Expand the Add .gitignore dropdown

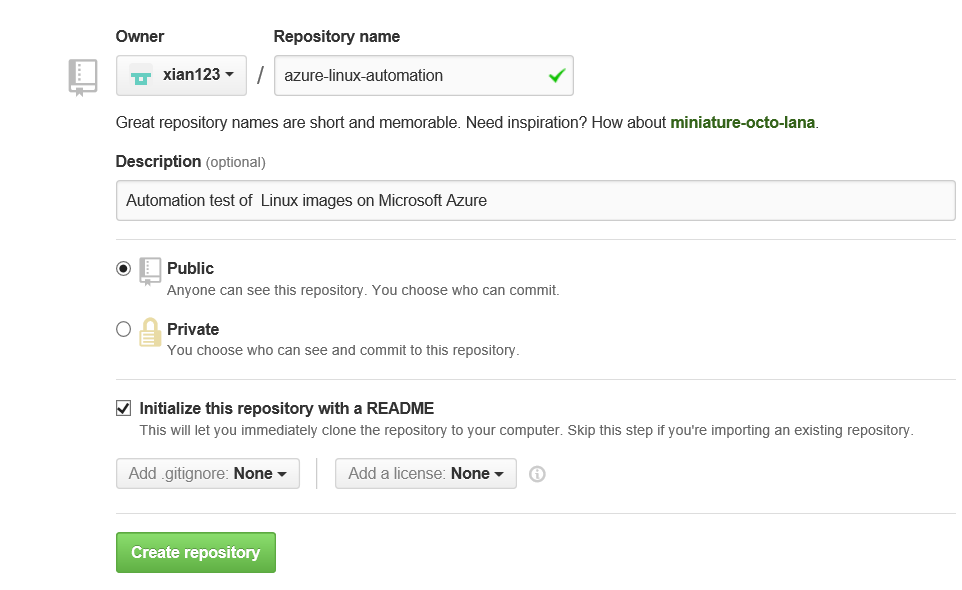208,474
